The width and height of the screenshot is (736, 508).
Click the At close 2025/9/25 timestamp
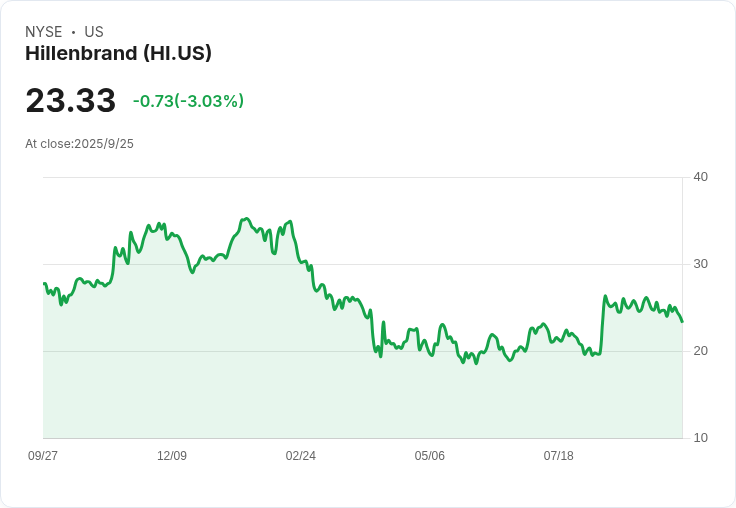point(79,144)
